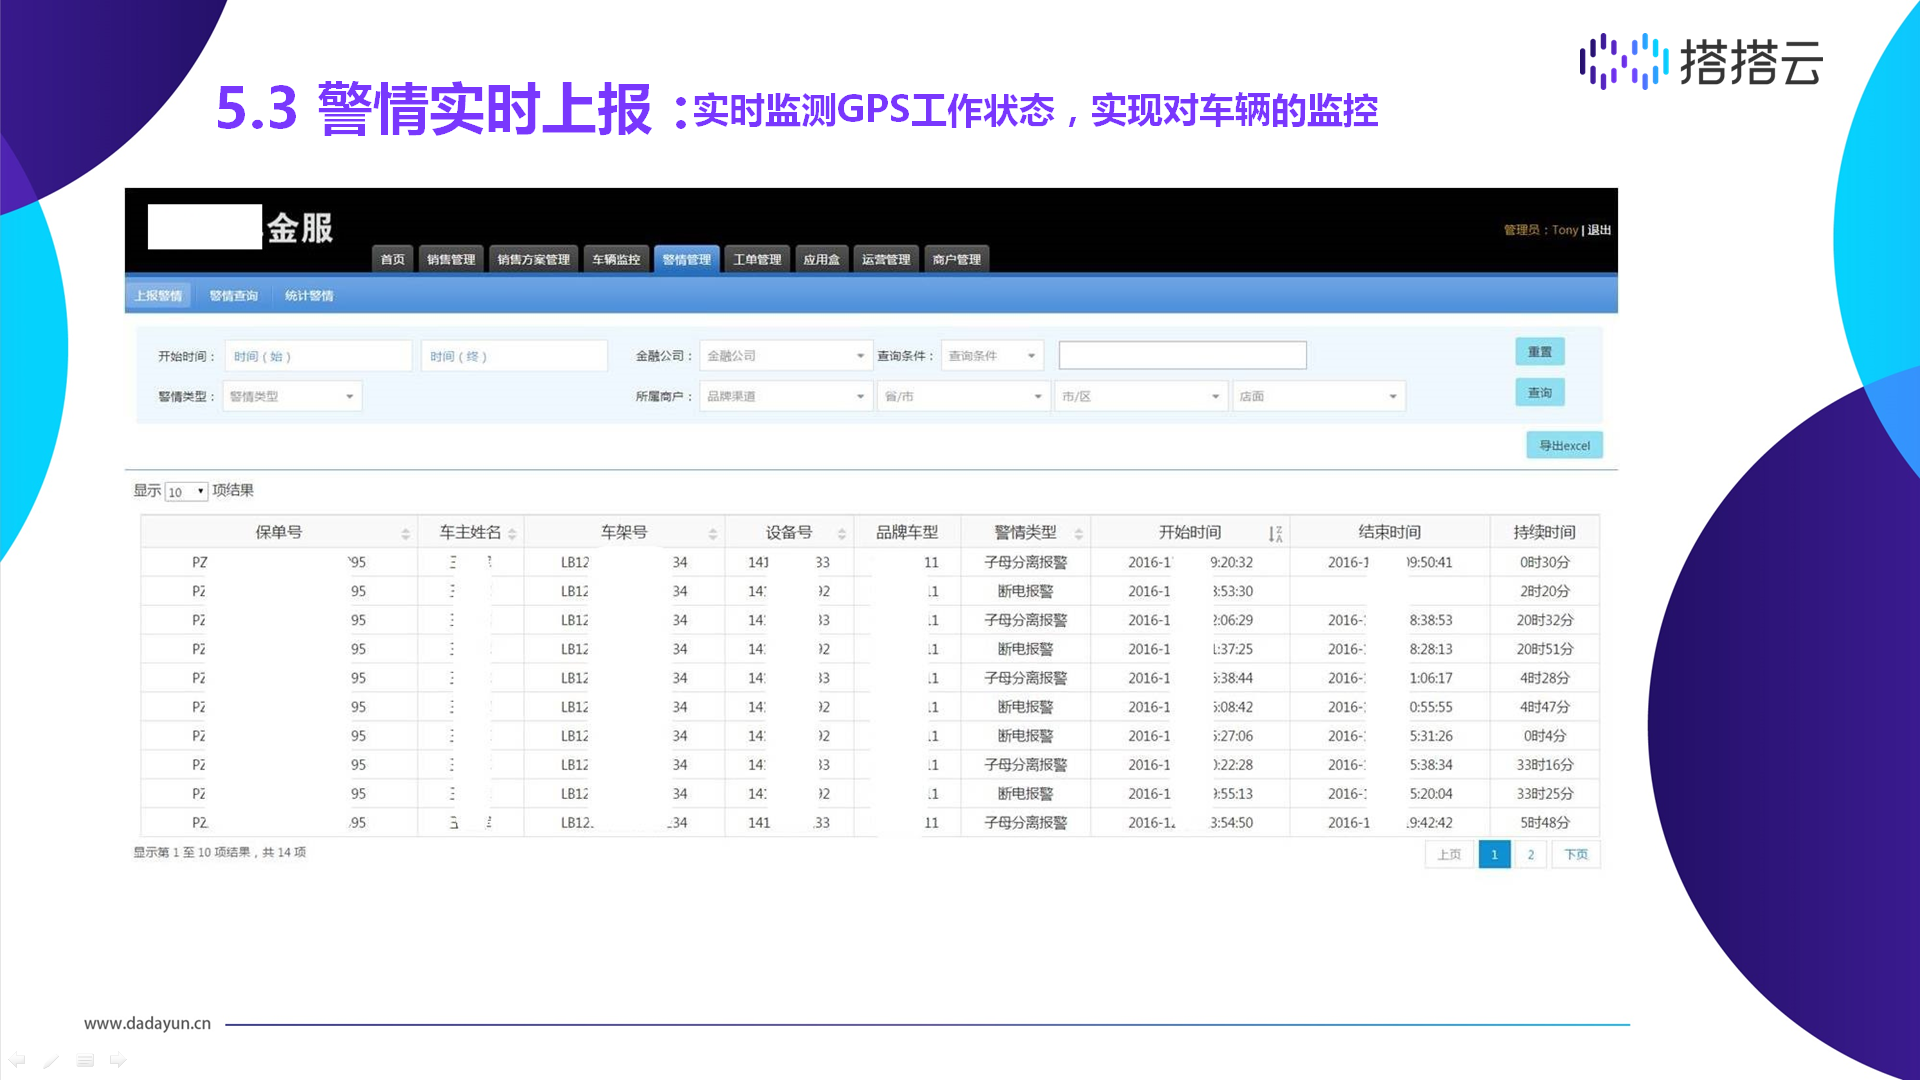
Task: Click the 导出excel button
Action: [x=1564, y=446]
